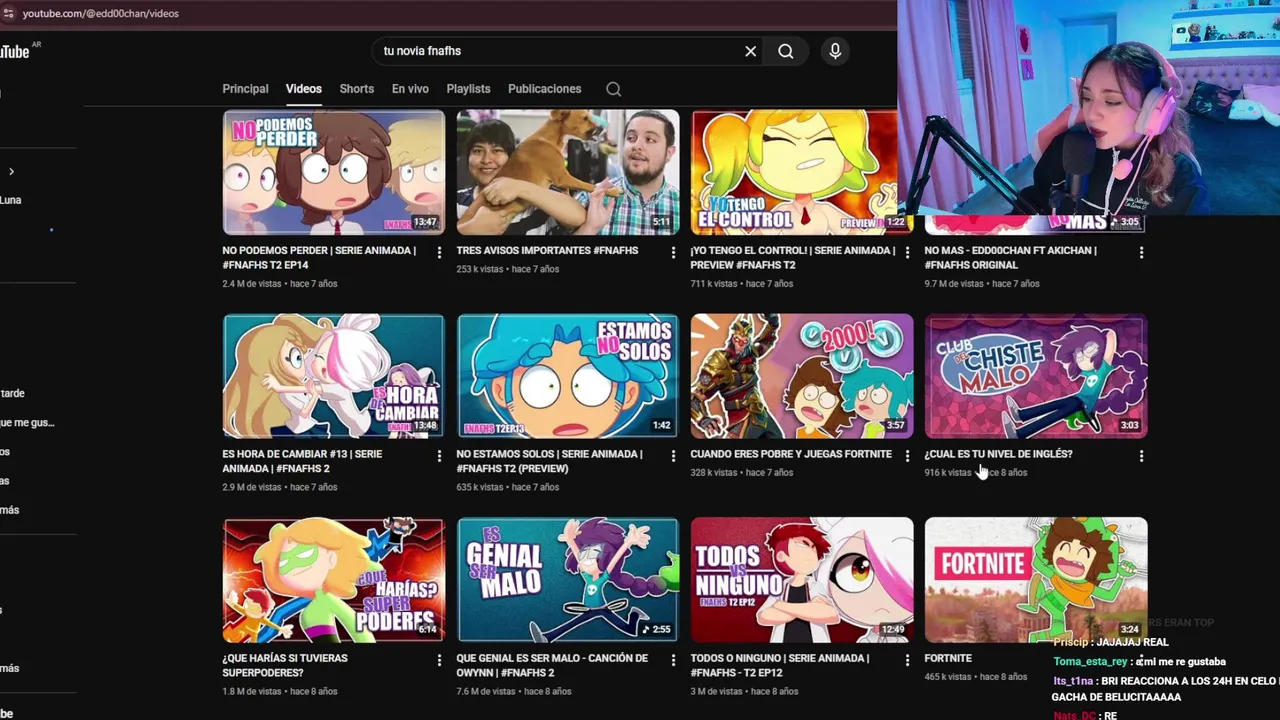This screenshot has width=1280, height=720.
Task: Open title link QUE GENIAL ES SER MALO
Action: coord(552,665)
